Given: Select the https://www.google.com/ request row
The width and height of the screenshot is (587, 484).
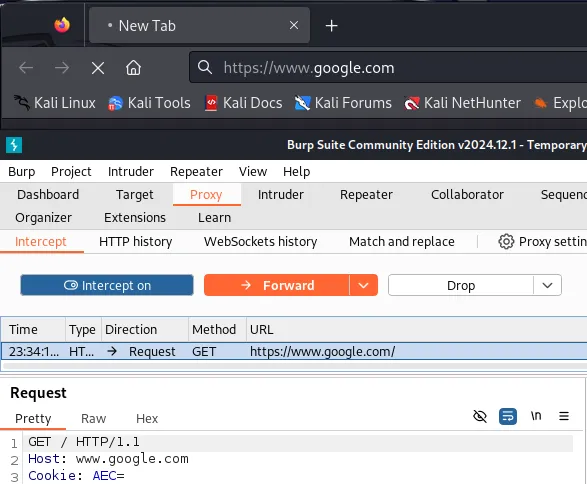Looking at the screenshot, I should point(294,351).
